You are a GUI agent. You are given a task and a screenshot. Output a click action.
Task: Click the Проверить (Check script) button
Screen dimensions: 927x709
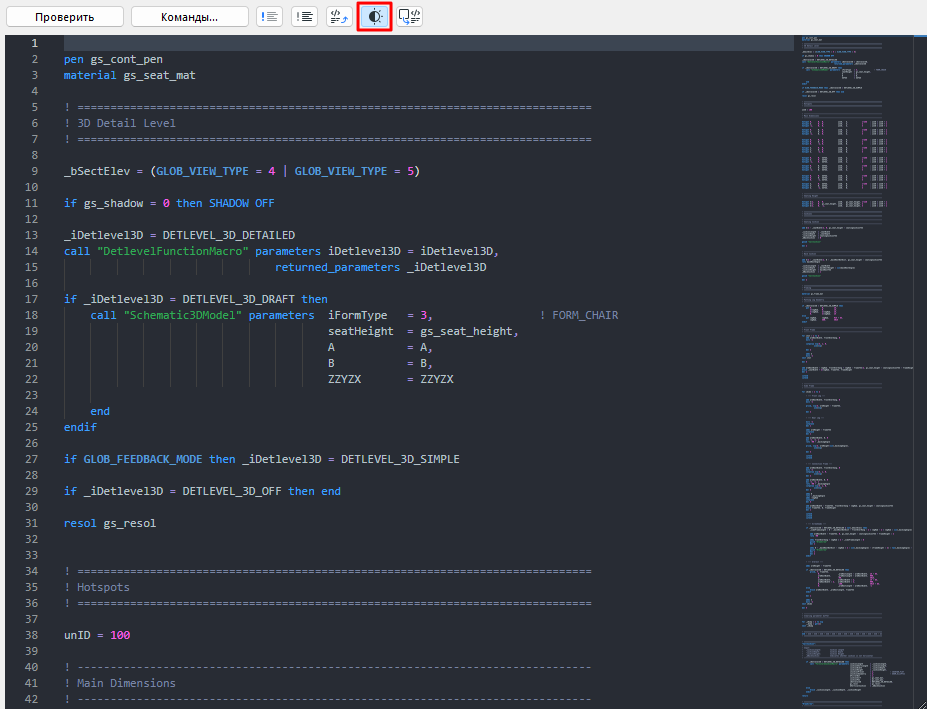tap(65, 17)
